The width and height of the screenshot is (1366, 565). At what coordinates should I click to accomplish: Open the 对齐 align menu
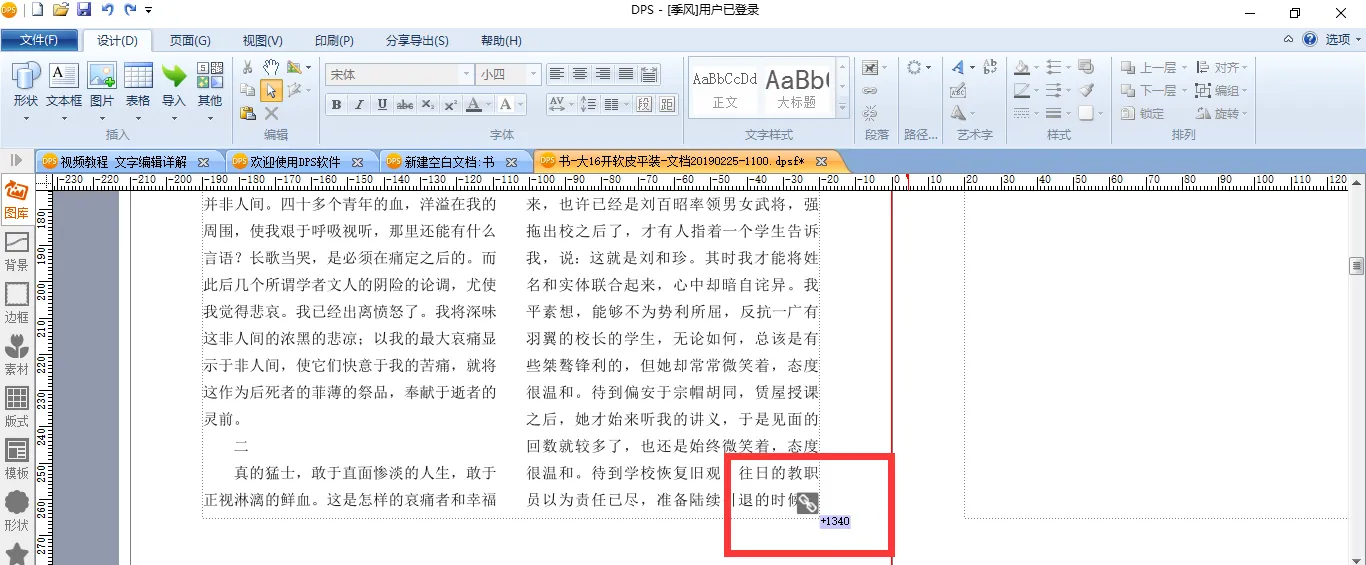point(1222,68)
